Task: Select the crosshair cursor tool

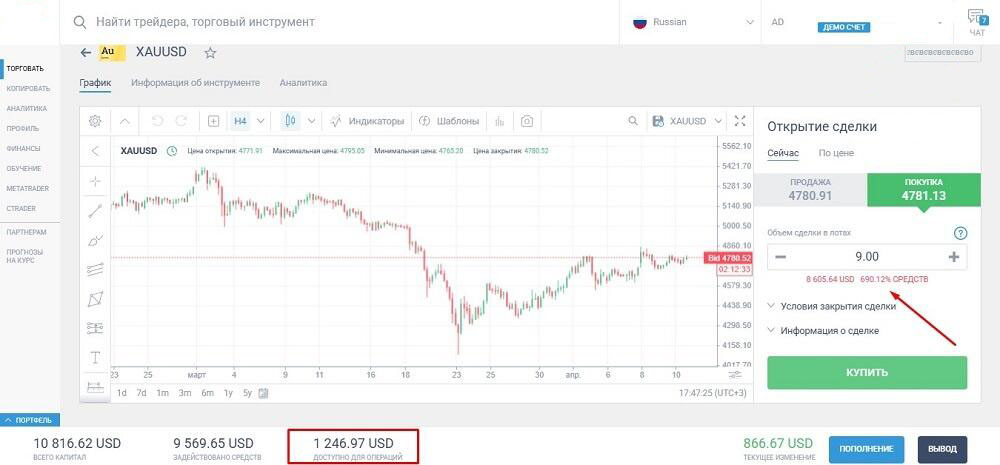Action: pos(95,181)
